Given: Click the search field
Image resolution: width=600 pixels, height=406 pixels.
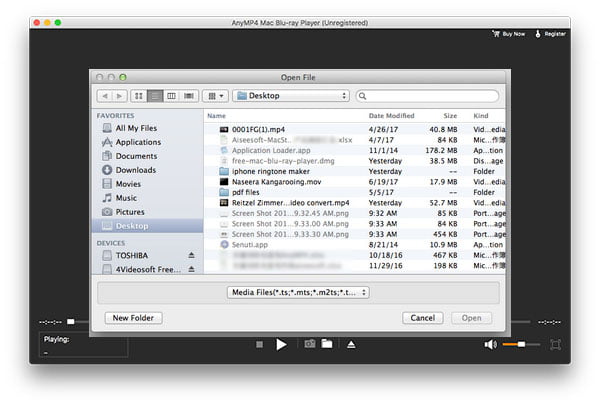Looking at the screenshot, I should (x=427, y=96).
